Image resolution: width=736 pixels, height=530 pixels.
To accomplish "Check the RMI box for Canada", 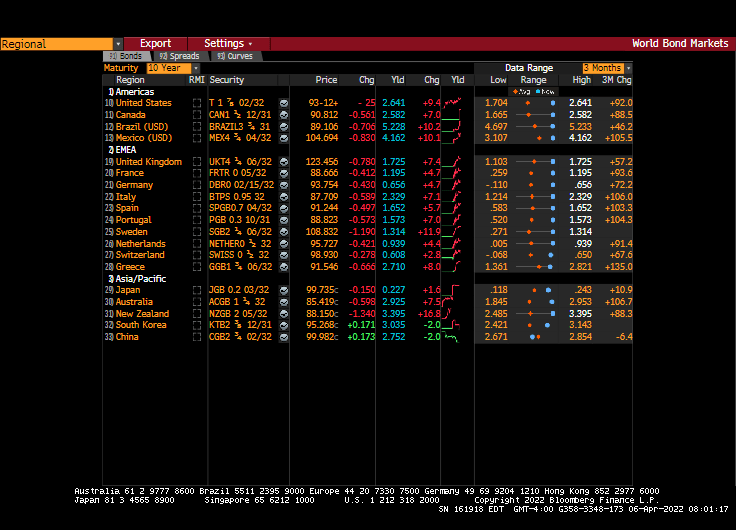I will (197, 115).
